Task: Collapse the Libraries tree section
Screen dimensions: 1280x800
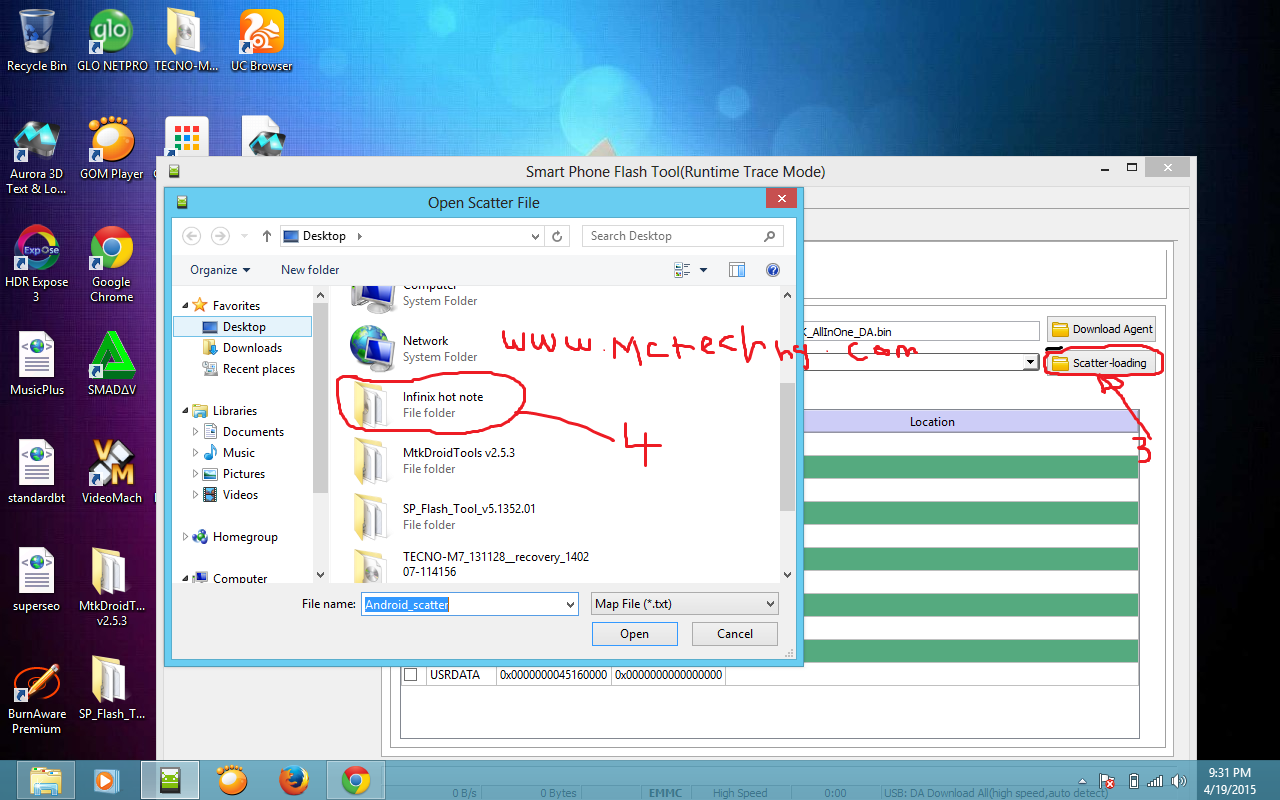Action: [185, 411]
